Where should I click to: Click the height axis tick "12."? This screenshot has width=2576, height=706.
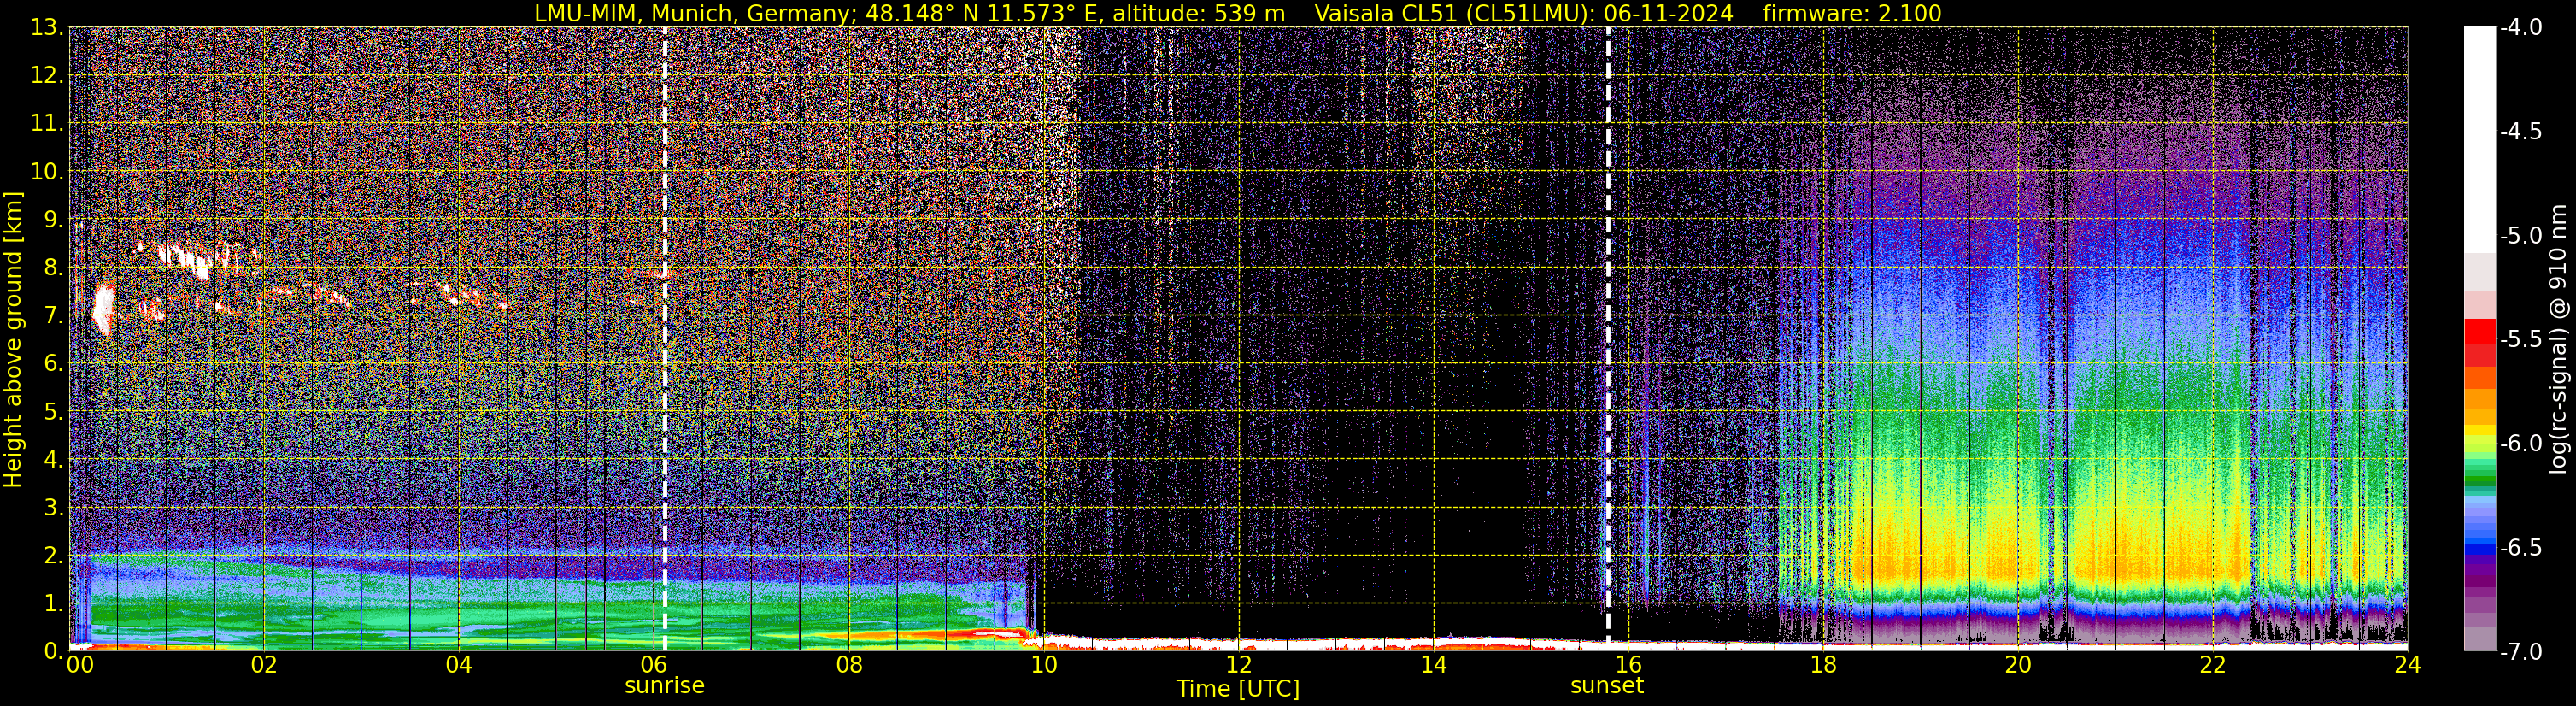pyautogui.click(x=47, y=76)
